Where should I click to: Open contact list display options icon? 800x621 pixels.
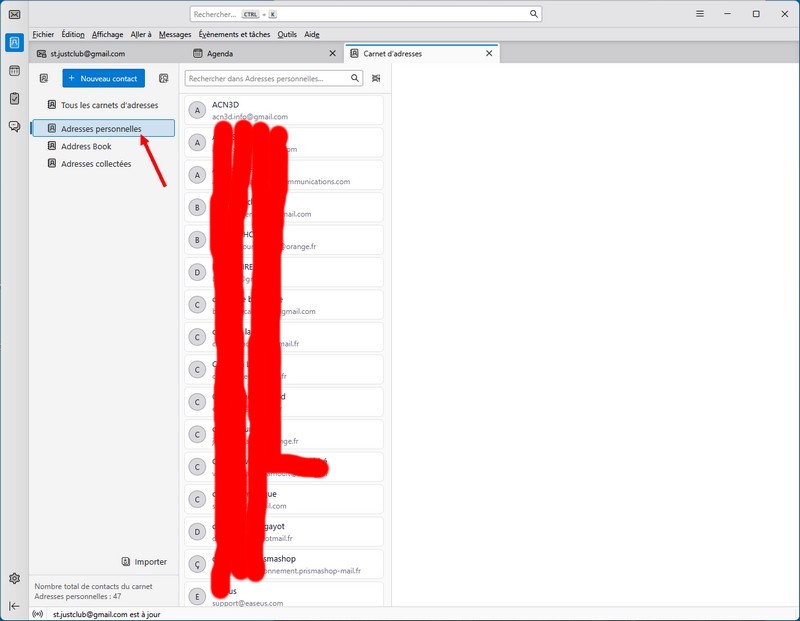tap(376, 78)
